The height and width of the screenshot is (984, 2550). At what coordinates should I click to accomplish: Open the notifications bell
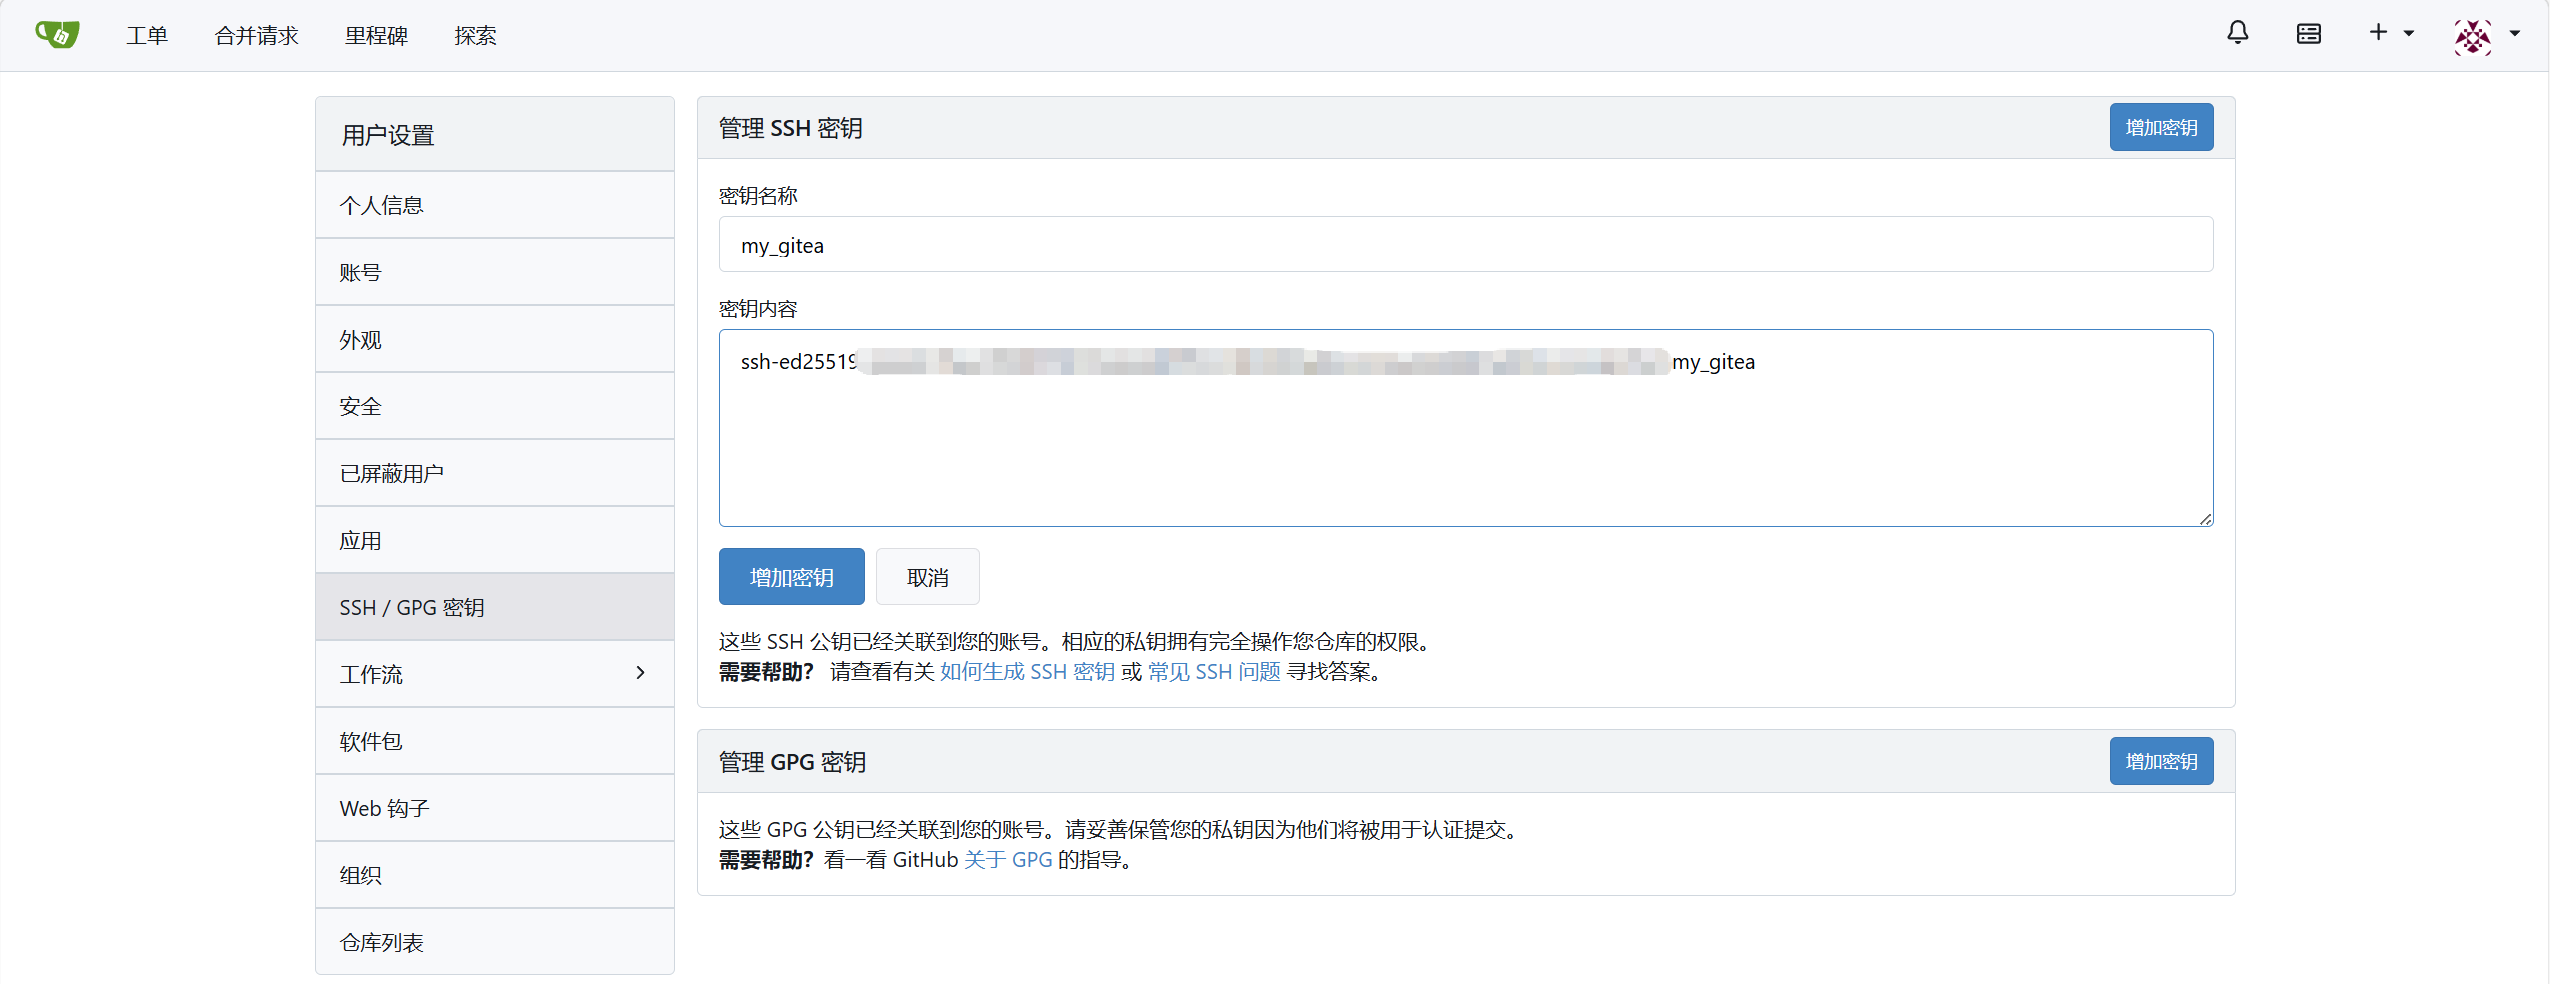click(2237, 34)
